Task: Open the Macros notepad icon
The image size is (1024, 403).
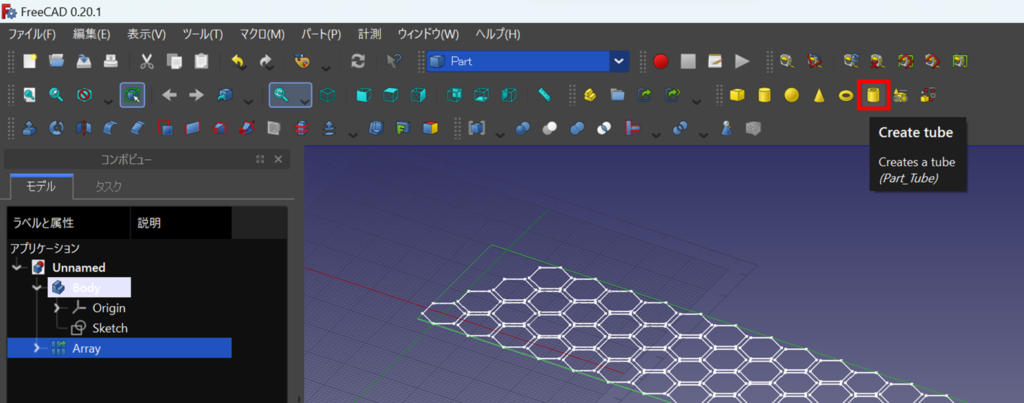Action: (715, 61)
